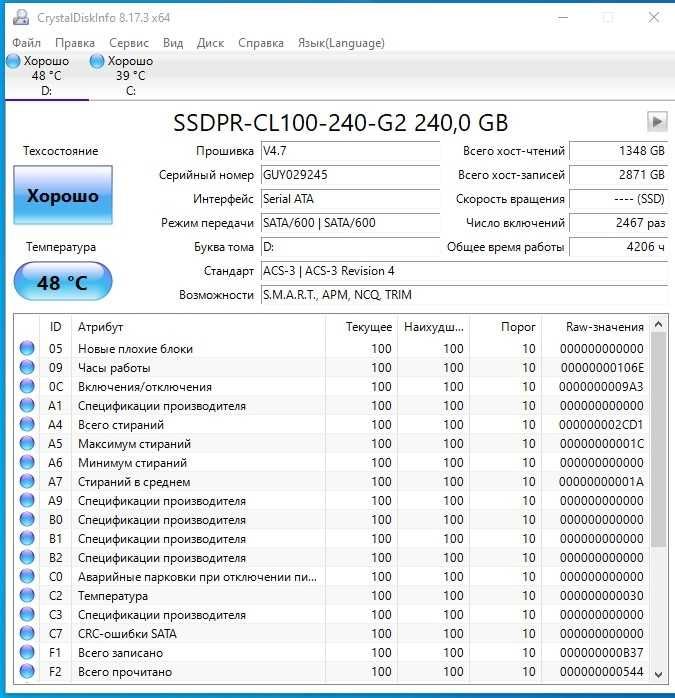
Task: Click the serial number field GUY029245
Action: 350,175
